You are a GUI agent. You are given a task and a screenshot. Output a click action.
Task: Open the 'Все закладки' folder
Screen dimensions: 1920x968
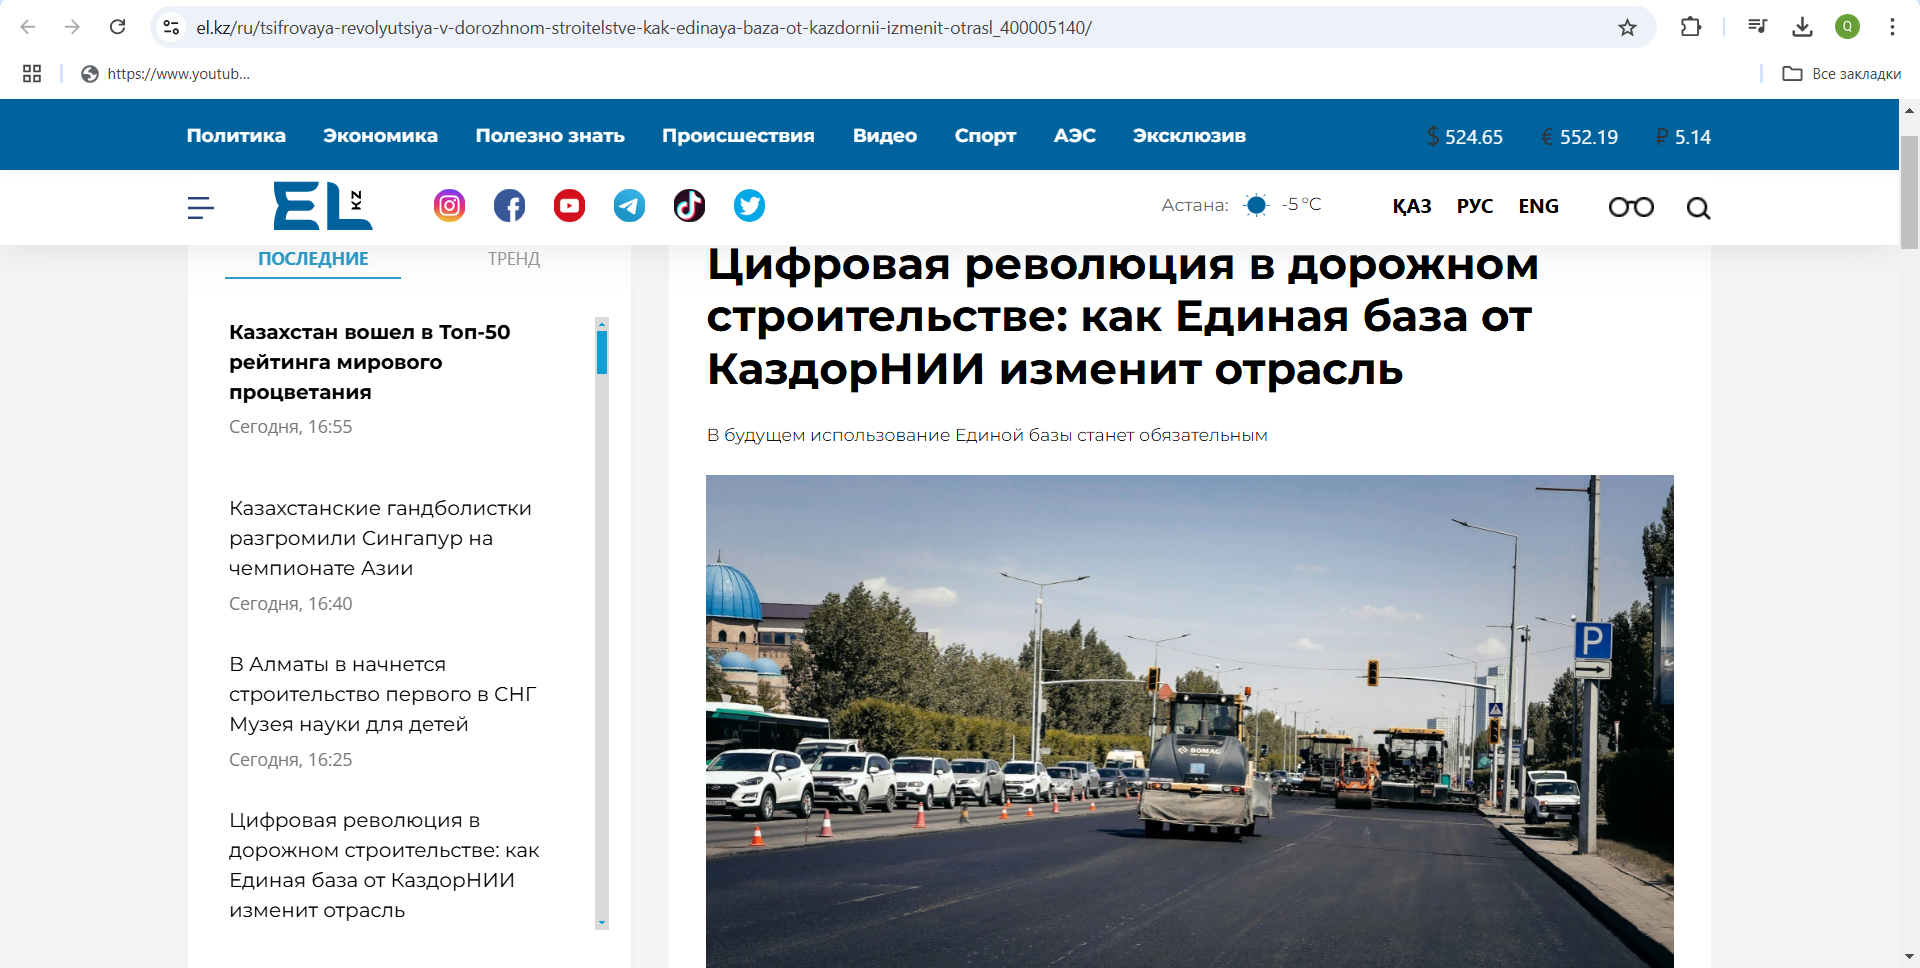(x=1841, y=73)
